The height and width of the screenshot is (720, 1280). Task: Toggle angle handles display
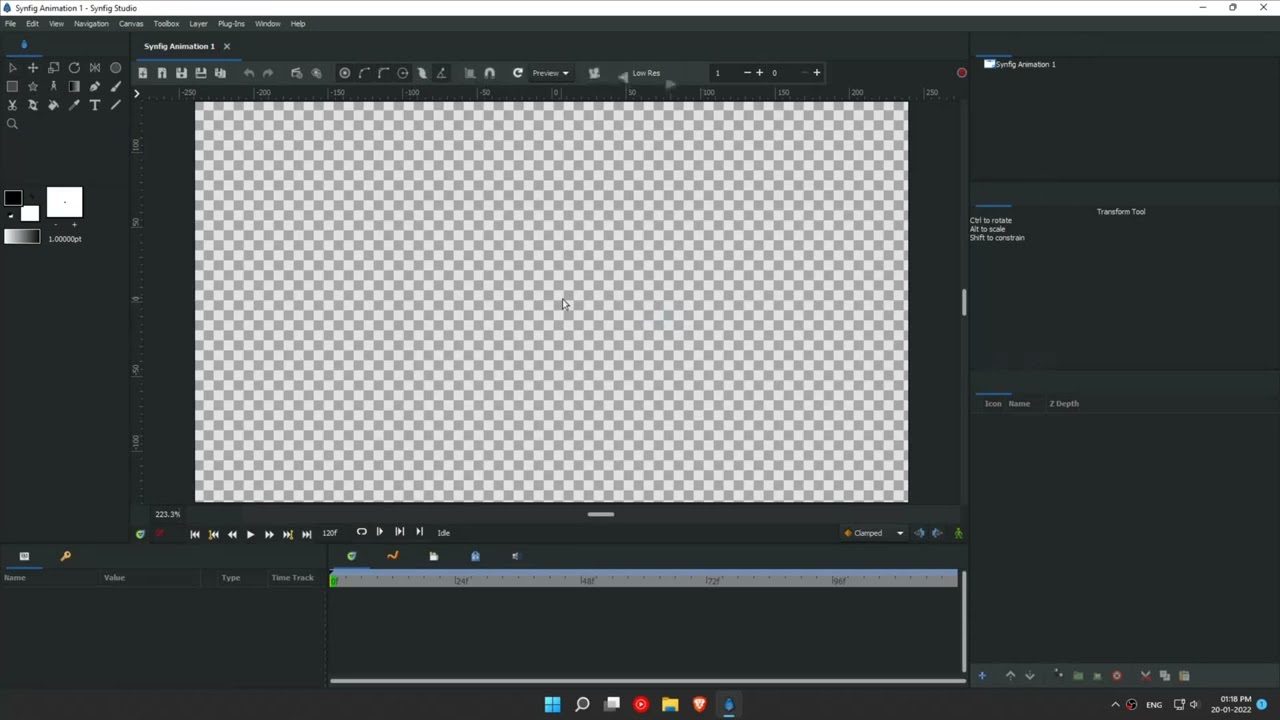click(x=441, y=73)
